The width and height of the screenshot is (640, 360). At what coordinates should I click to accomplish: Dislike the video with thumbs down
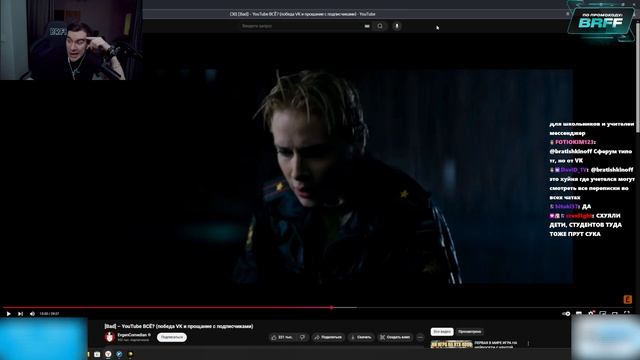302,337
